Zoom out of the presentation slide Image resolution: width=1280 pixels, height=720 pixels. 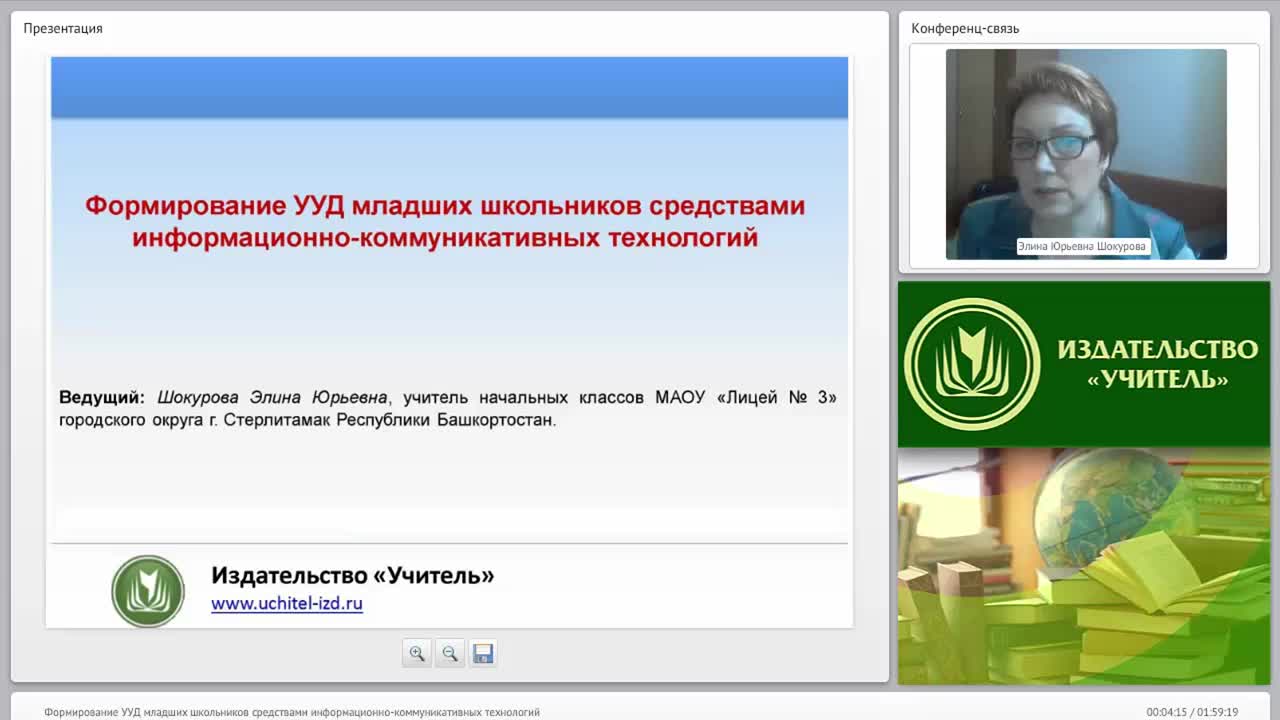coord(450,653)
